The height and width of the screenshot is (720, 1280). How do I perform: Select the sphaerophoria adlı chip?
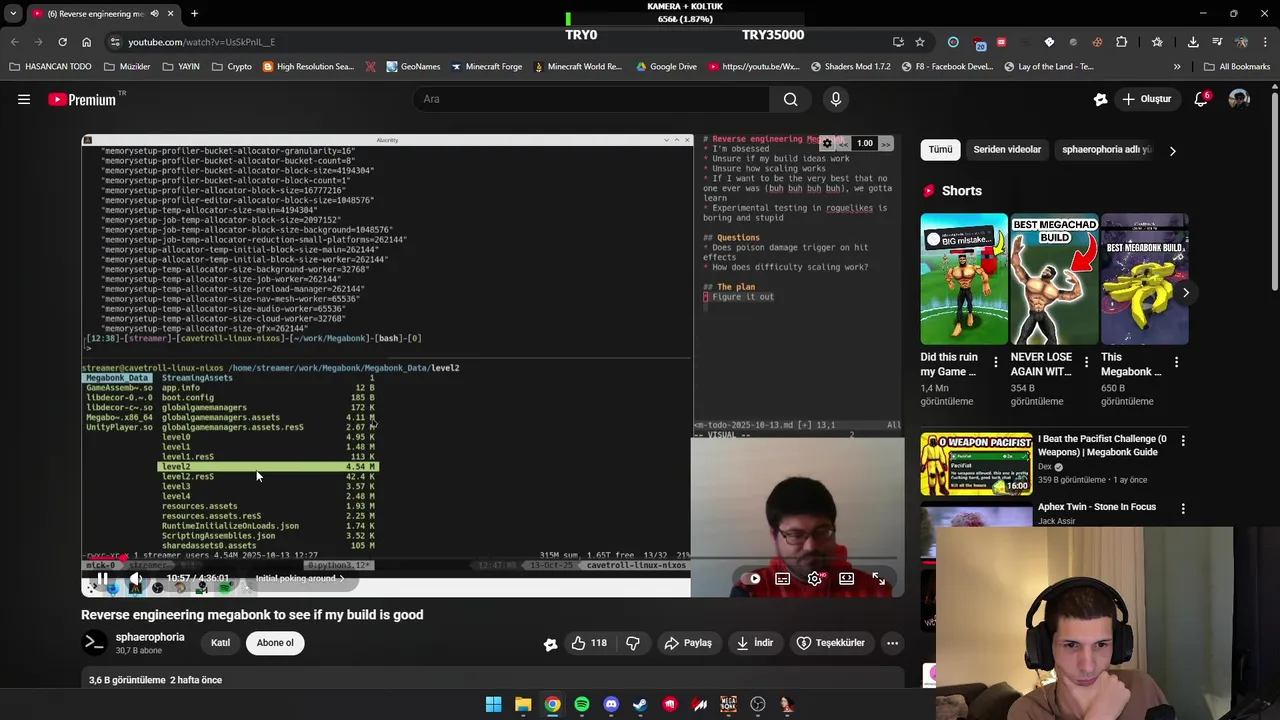coord(1106,150)
